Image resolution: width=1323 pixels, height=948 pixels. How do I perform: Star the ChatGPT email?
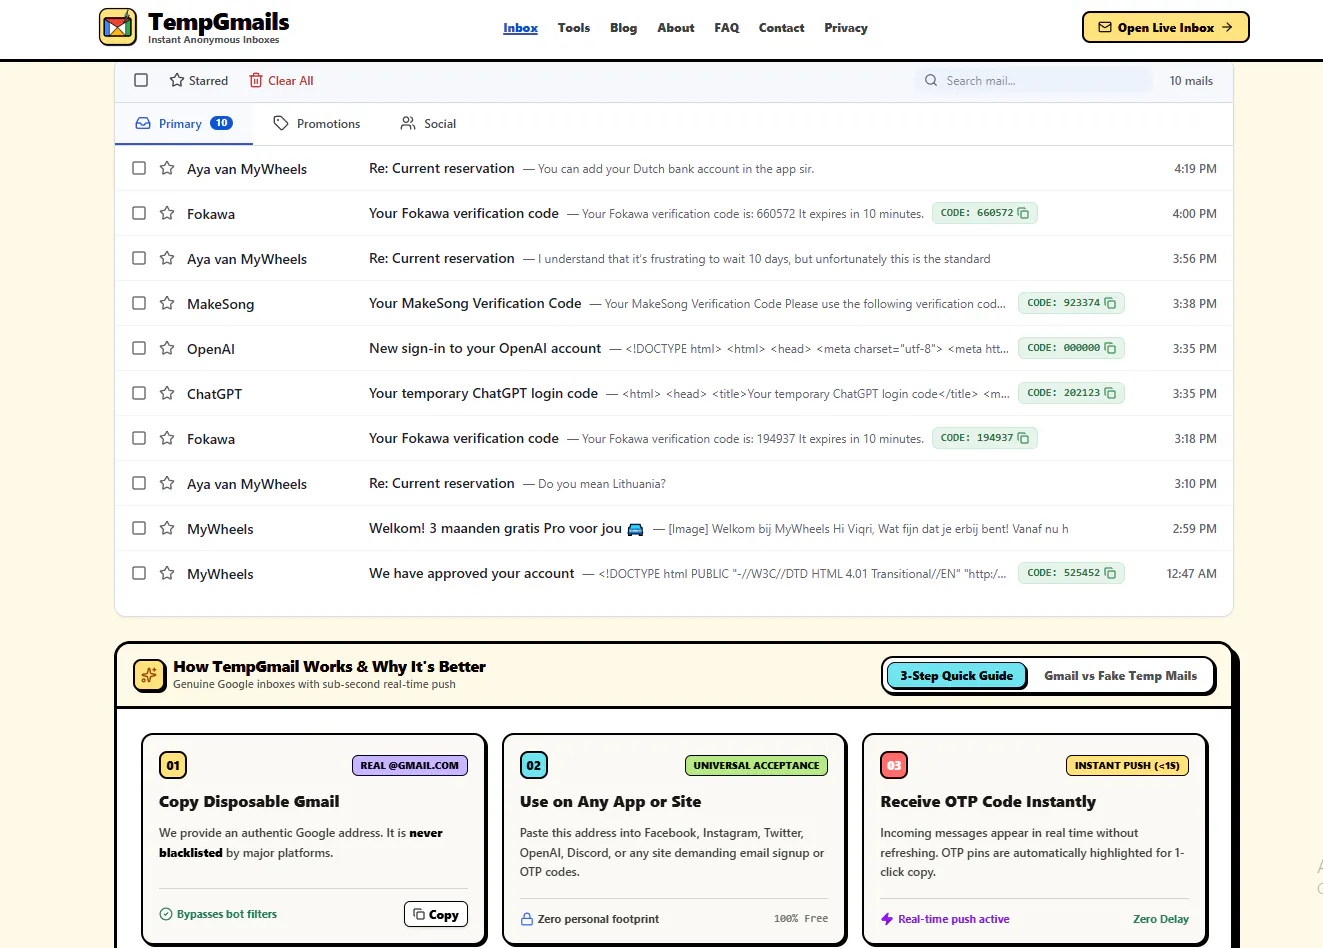point(167,393)
